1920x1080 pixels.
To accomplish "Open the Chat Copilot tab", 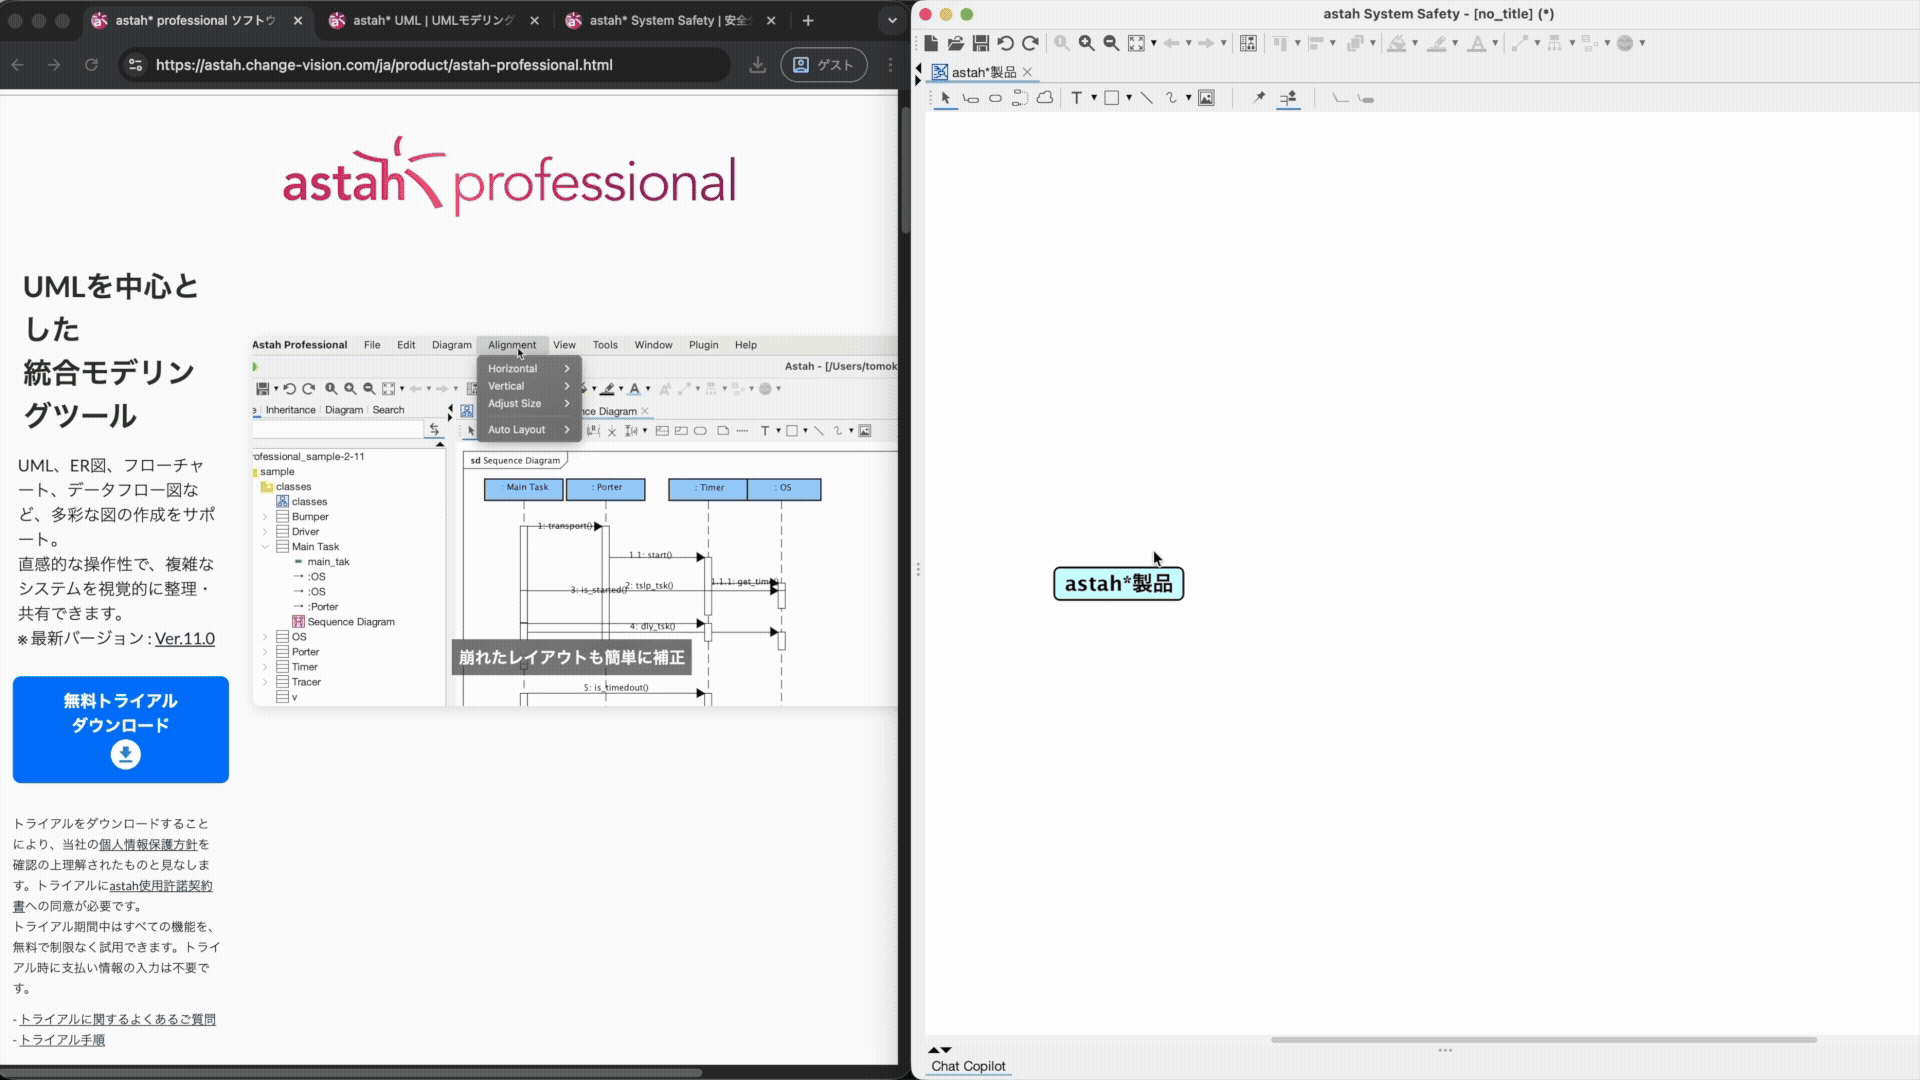I will click(x=968, y=1066).
